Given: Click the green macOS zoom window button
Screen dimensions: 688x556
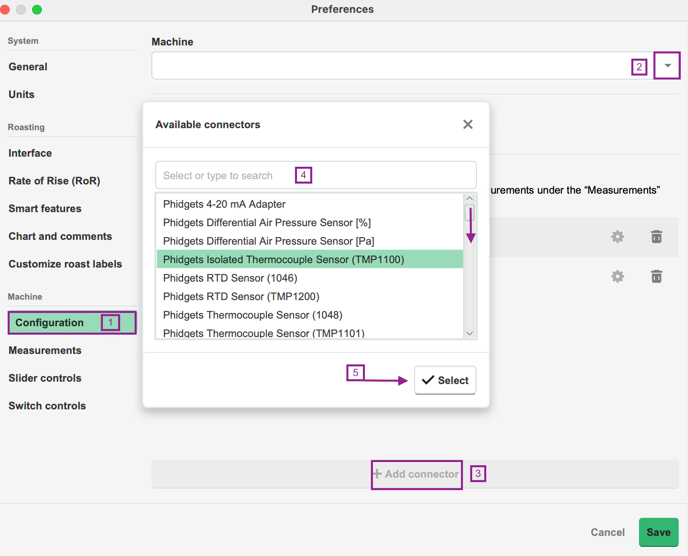Looking at the screenshot, I should (37, 9).
